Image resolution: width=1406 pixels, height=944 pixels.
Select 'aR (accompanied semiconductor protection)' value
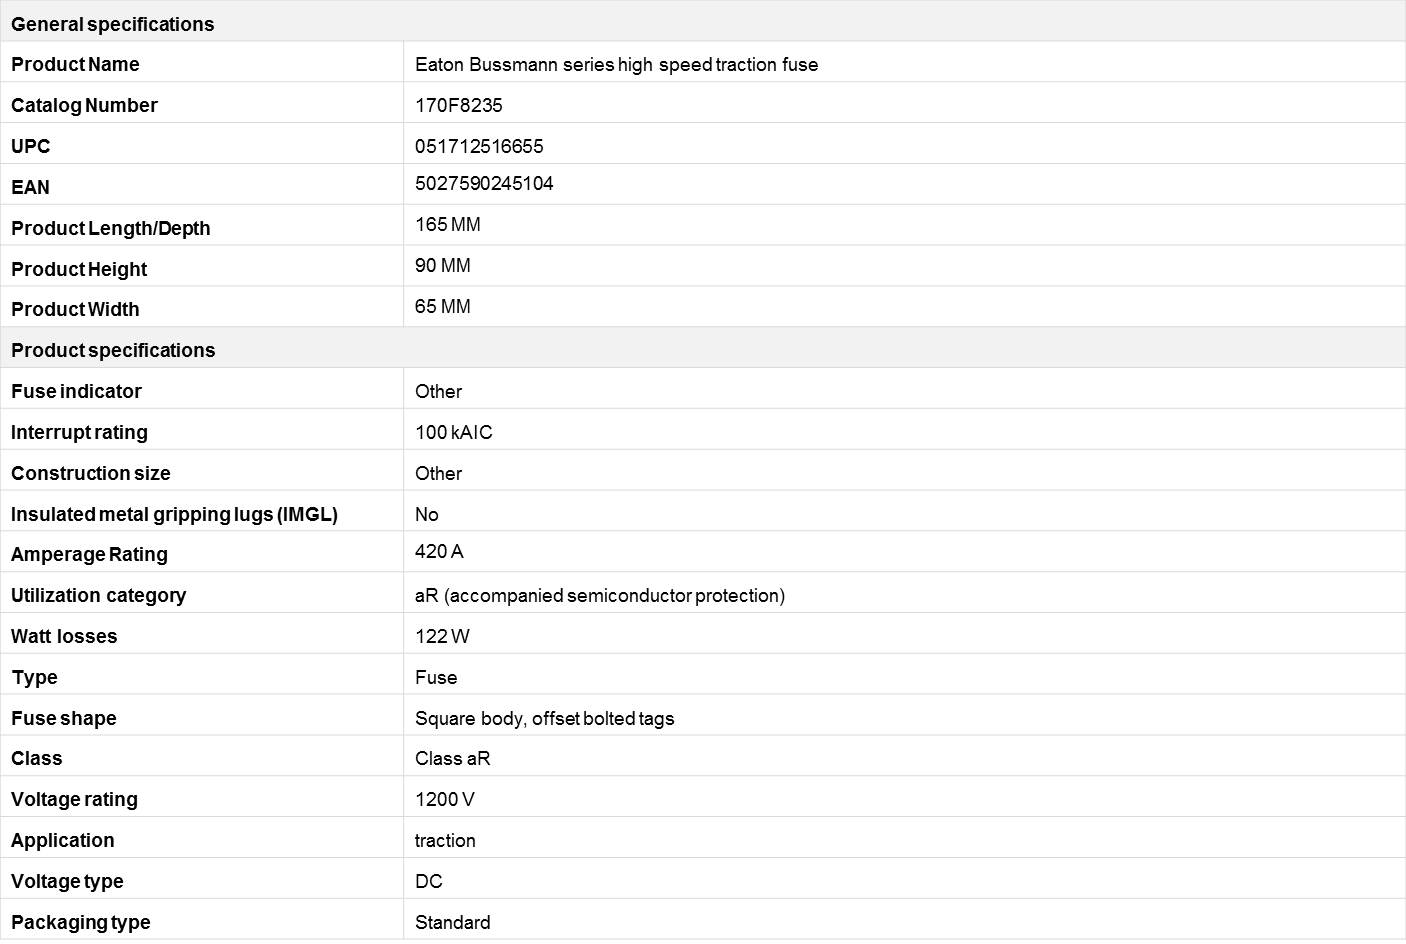[x=599, y=595]
